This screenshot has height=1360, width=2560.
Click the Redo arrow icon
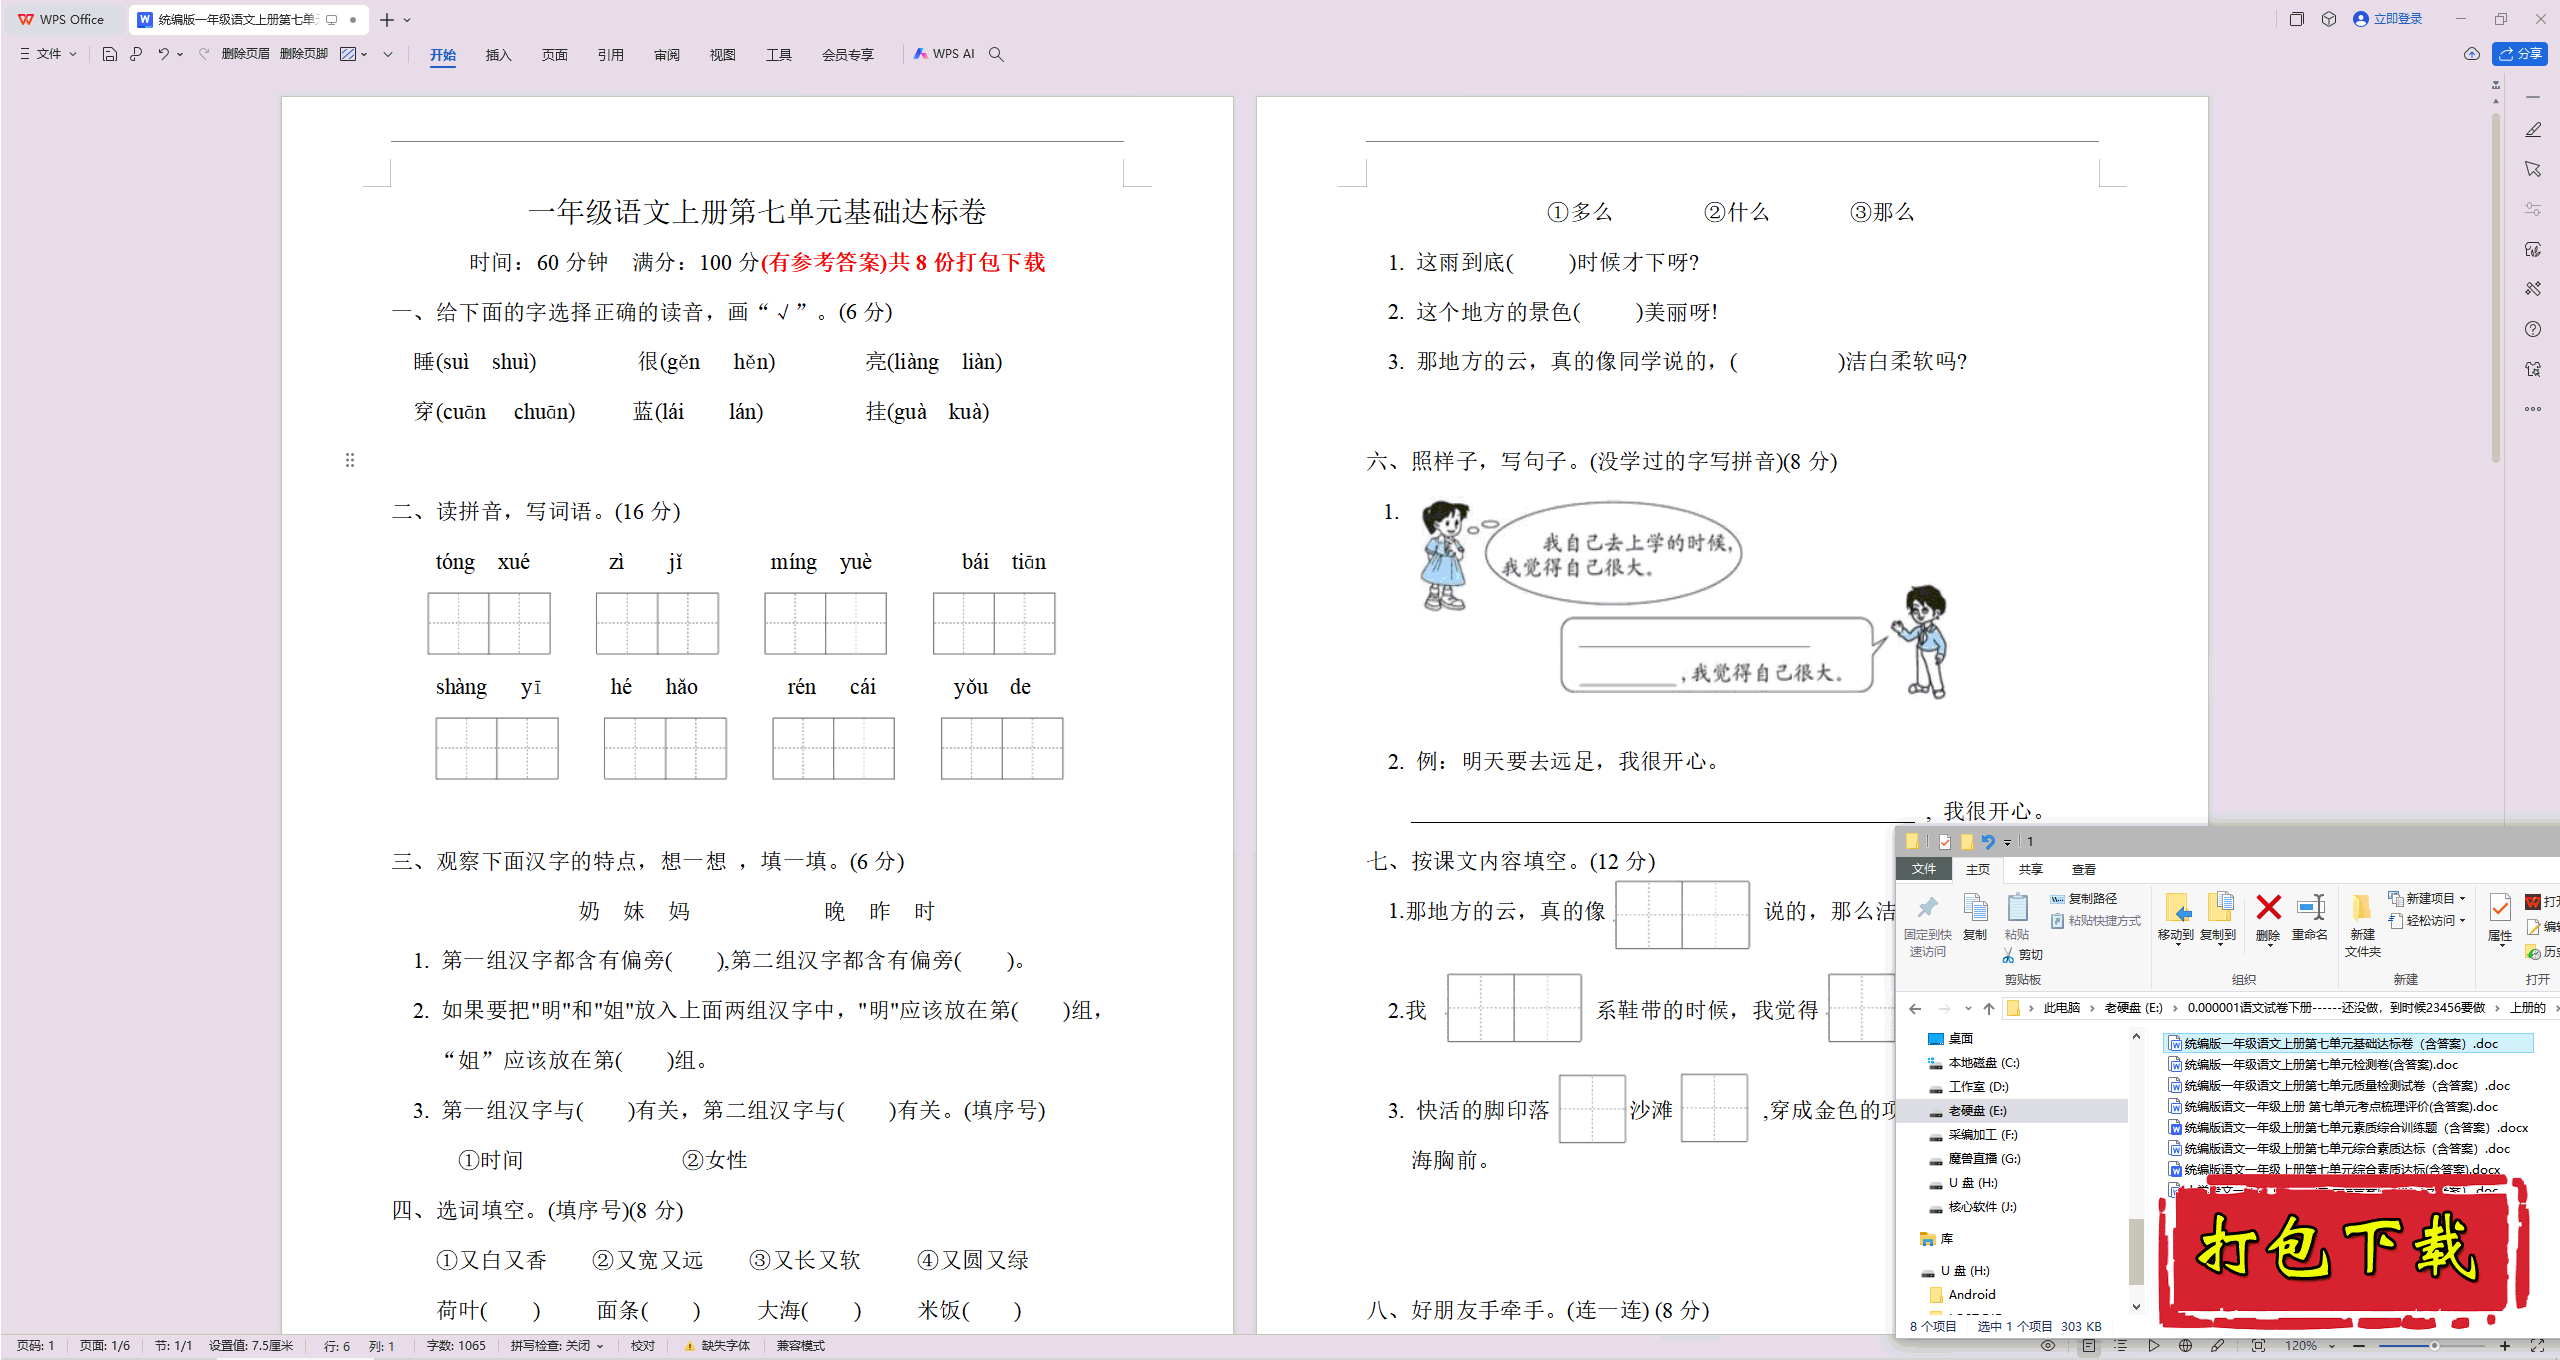tap(204, 54)
